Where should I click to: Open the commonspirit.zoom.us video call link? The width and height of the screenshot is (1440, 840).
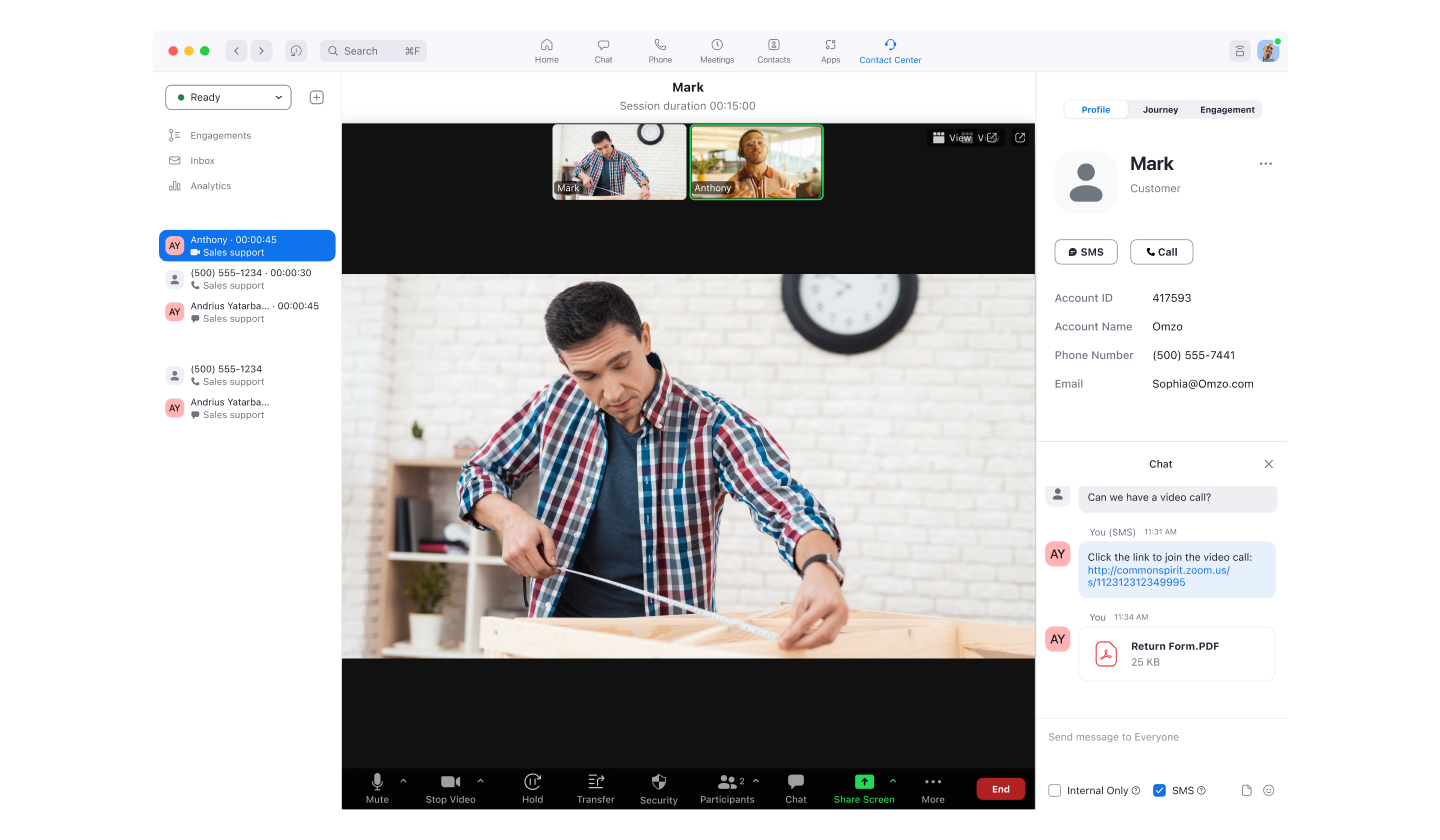(x=1158, y=576)
